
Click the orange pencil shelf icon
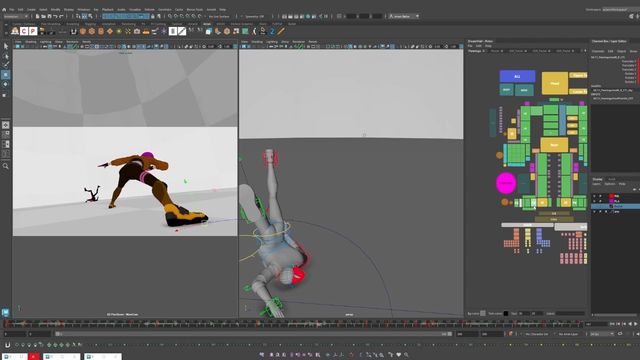coord(281,31)
